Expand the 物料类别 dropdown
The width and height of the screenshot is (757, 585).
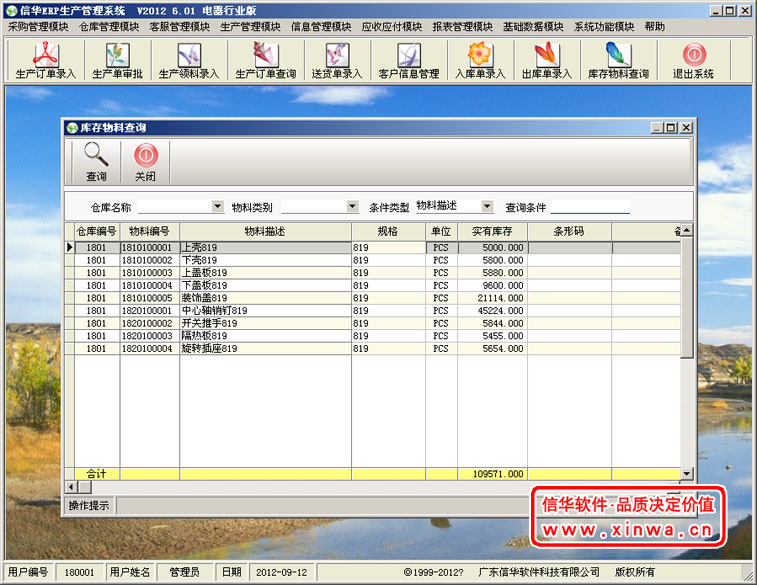coord(353,207)
